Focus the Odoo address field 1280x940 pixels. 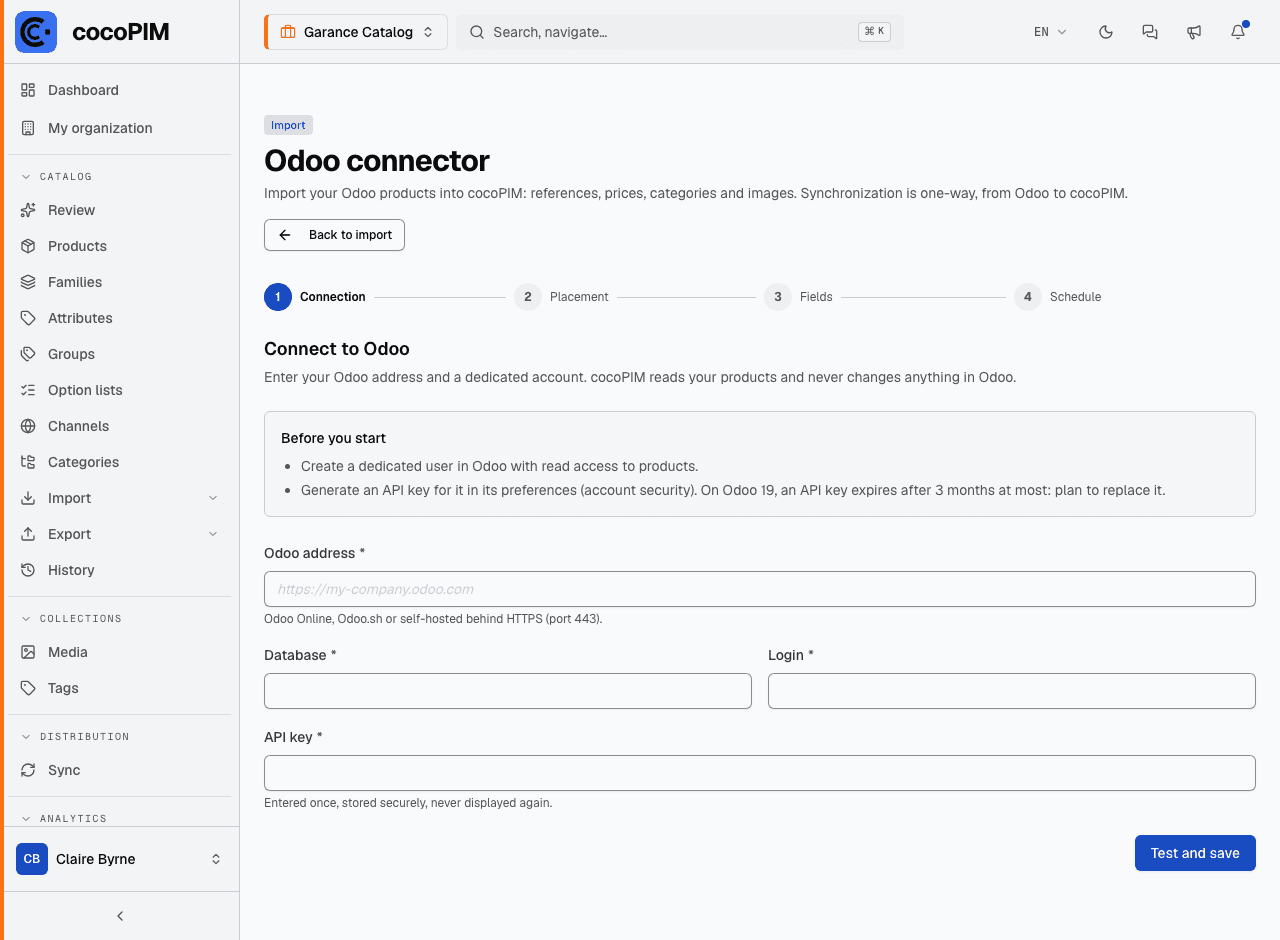[x=760, y=589]
